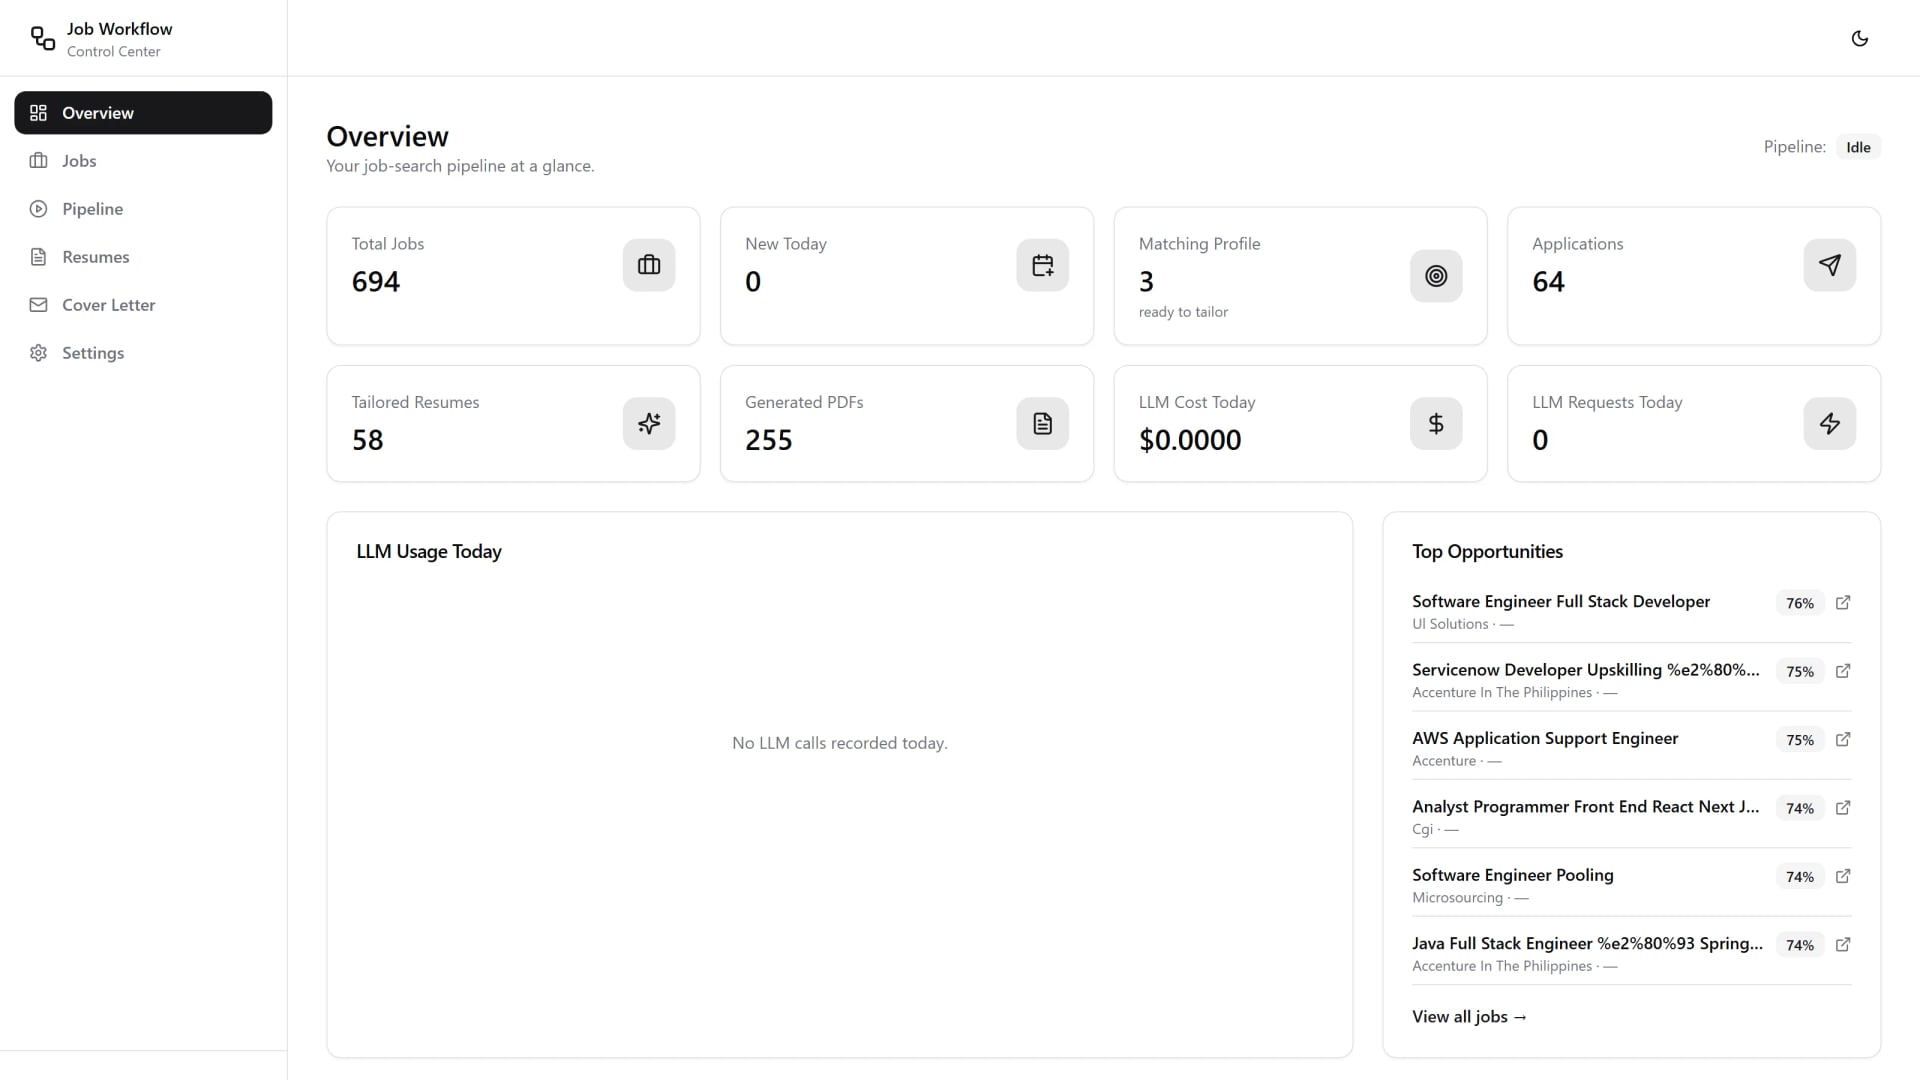Click the View all jobs link
The height and width of the screenshot is (1080, 1920).
click(1469, 1017)
